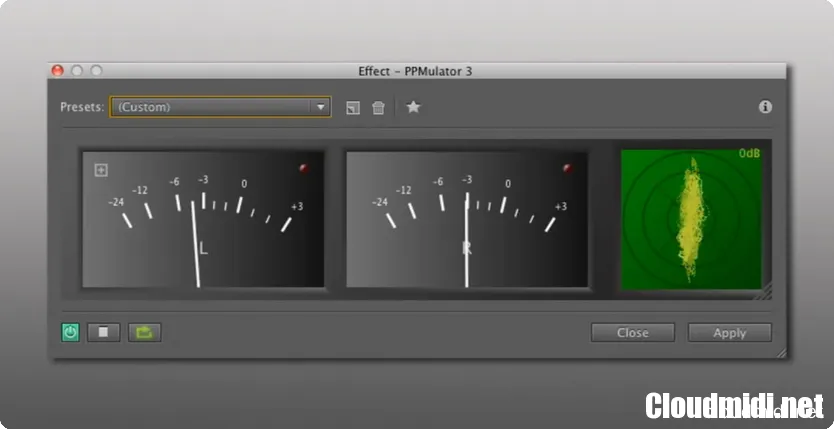Screen dimensions: 834x429
Task: Click the (Custom) preset combo box
Action: (210, 107)
